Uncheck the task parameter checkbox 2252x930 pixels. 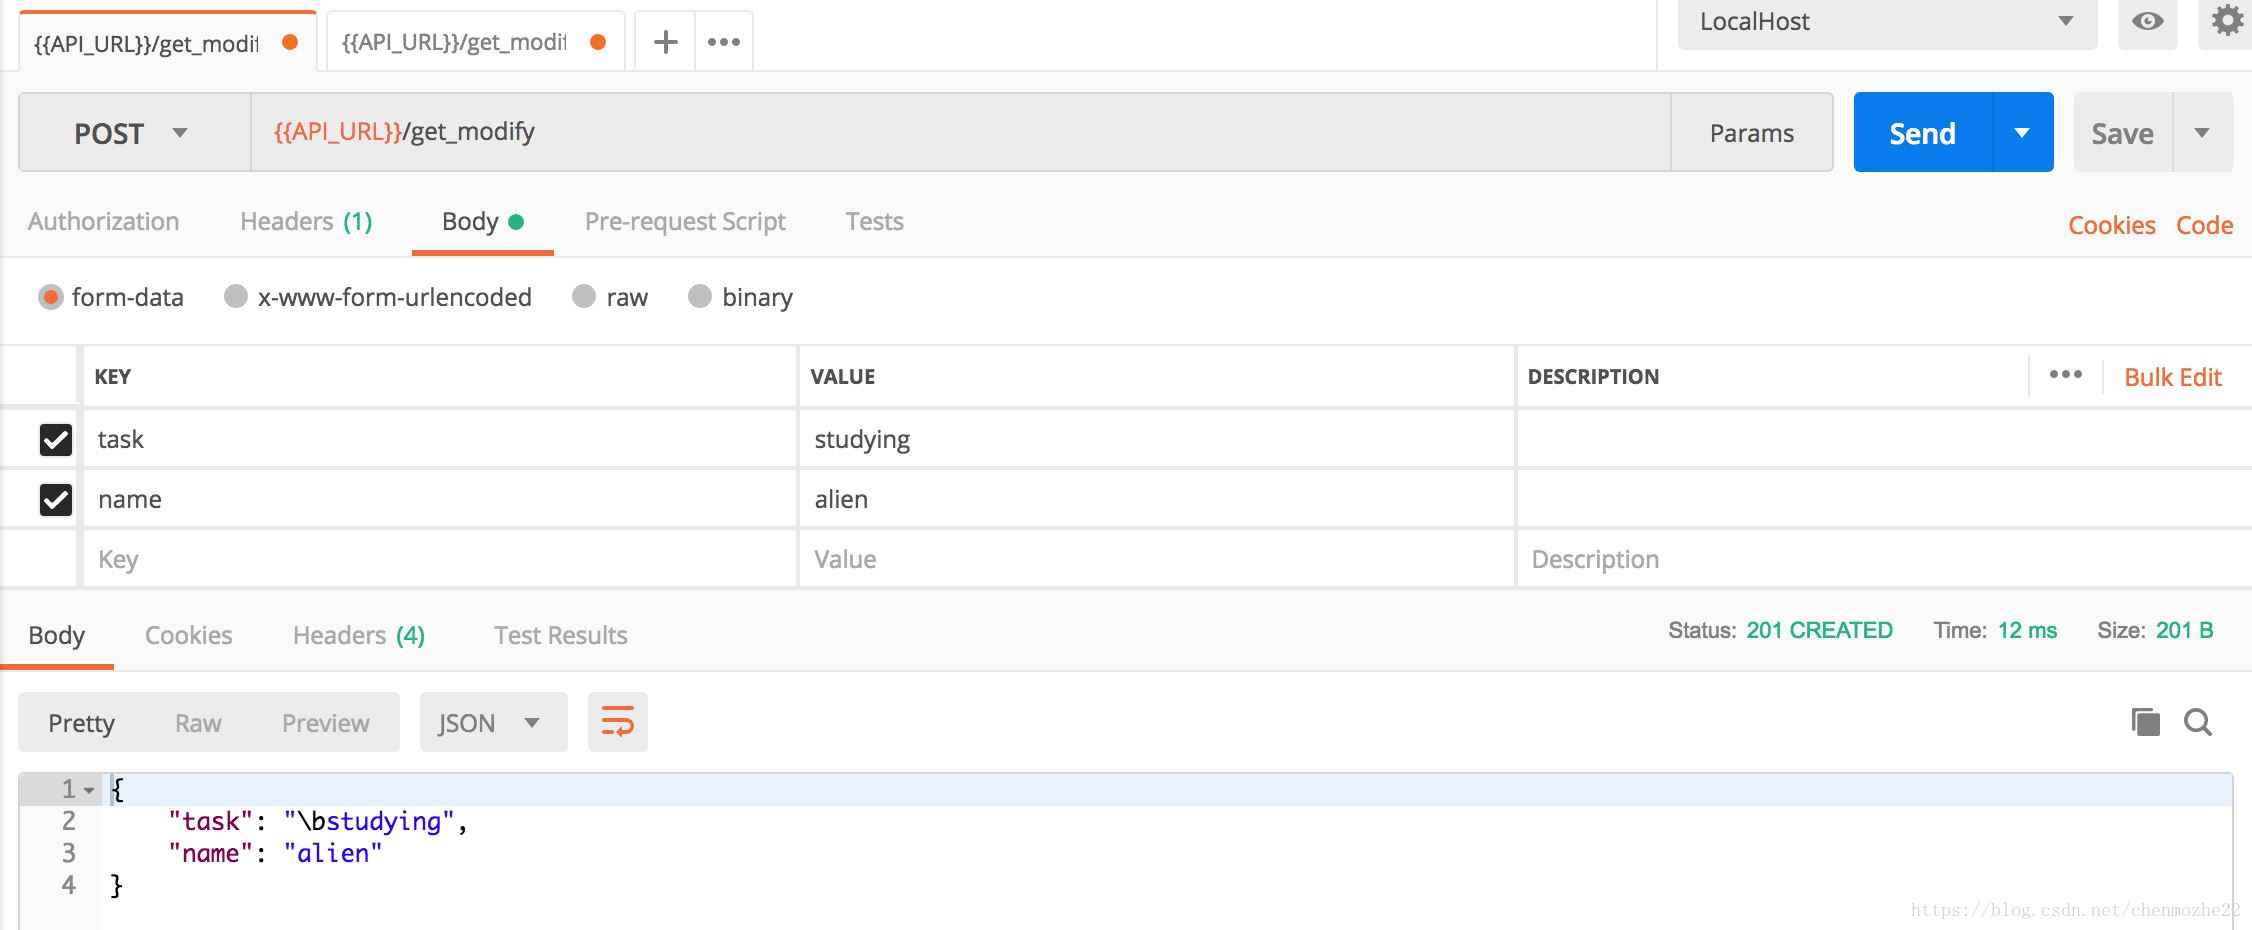click(x=56, y=440)
